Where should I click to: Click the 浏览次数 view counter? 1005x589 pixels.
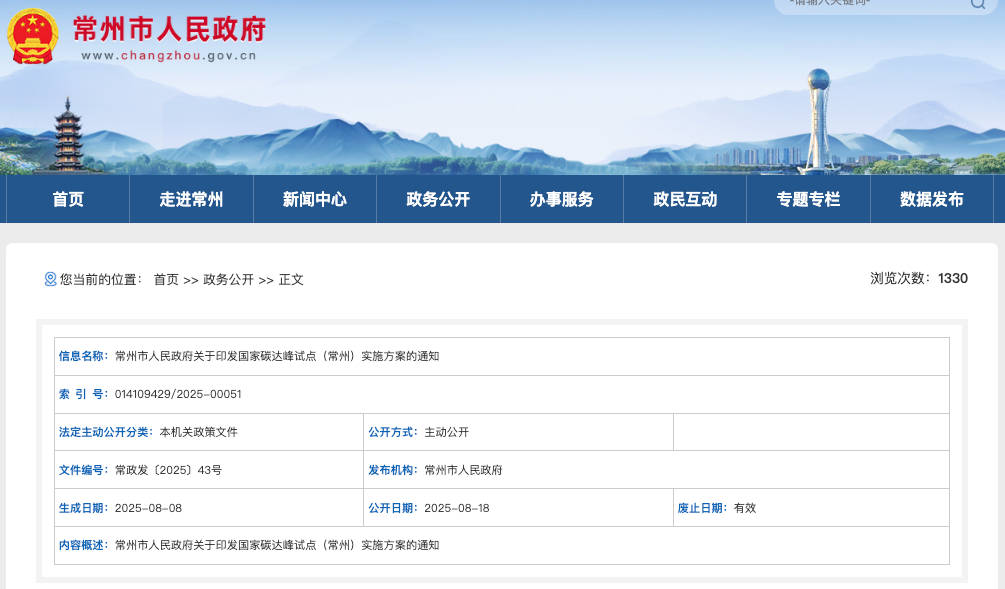tap(918, 278)
